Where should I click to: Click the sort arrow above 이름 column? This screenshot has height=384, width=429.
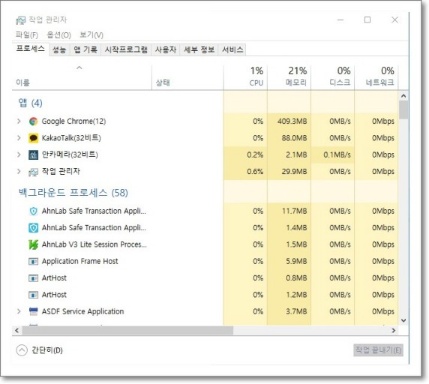(79, 68)
